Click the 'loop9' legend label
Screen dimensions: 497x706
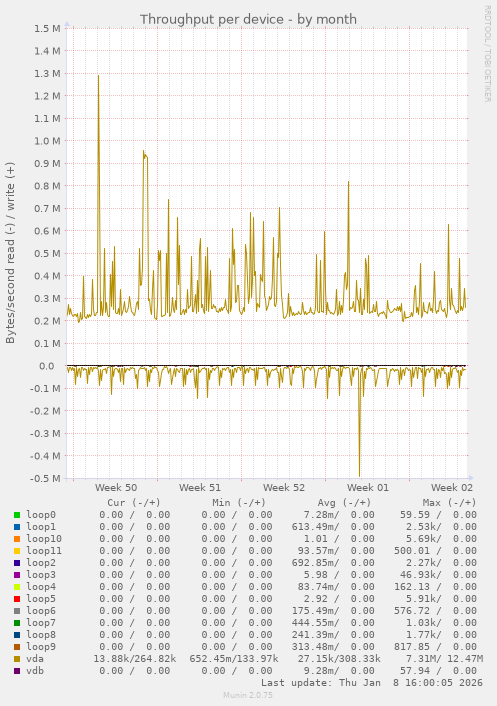coord(41,647)
